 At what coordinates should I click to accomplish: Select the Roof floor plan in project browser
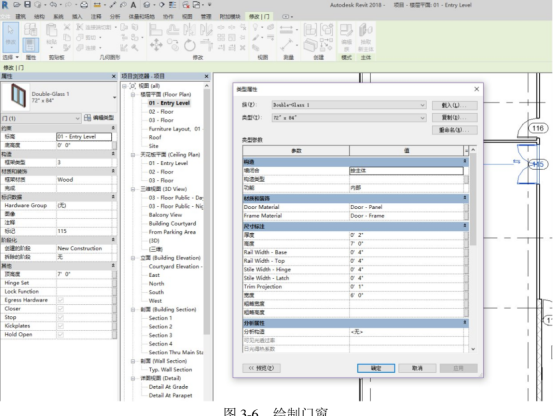point(155,137)
